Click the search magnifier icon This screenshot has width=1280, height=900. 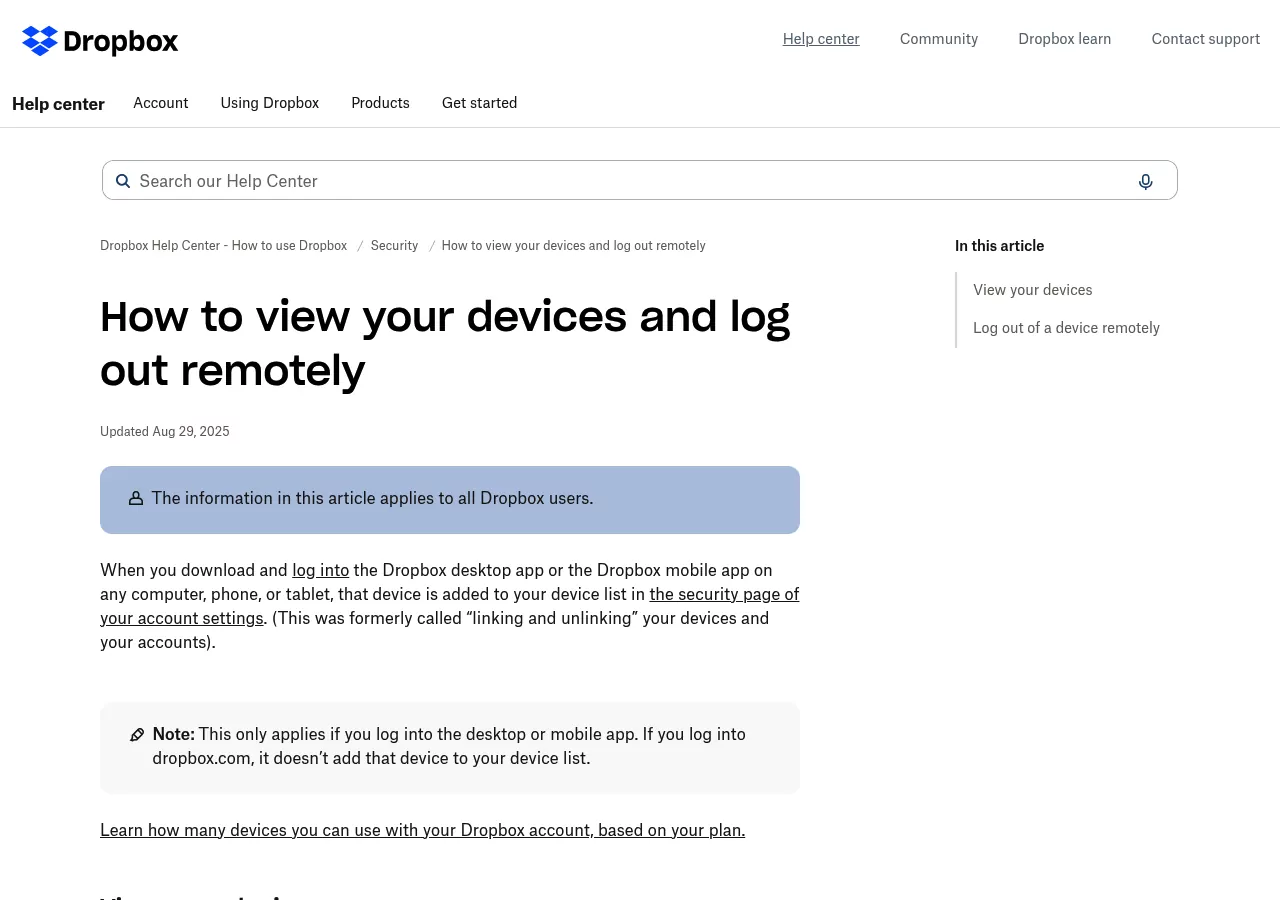tap(123, 181)
